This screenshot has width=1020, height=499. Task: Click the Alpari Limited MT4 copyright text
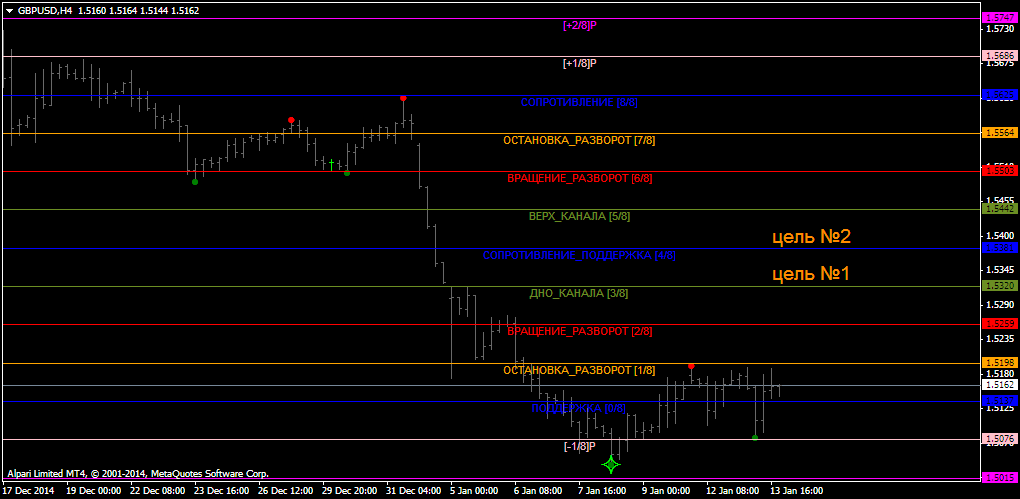pos(138,474)
